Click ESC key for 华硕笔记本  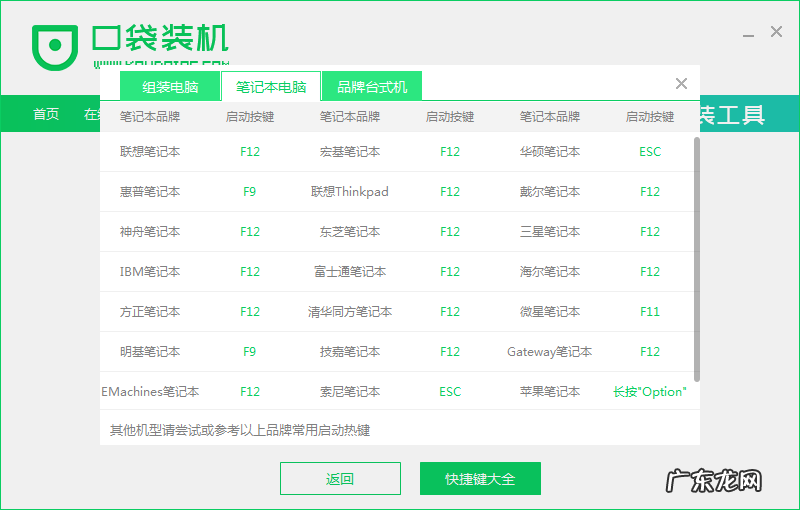[x=650, y=151]
